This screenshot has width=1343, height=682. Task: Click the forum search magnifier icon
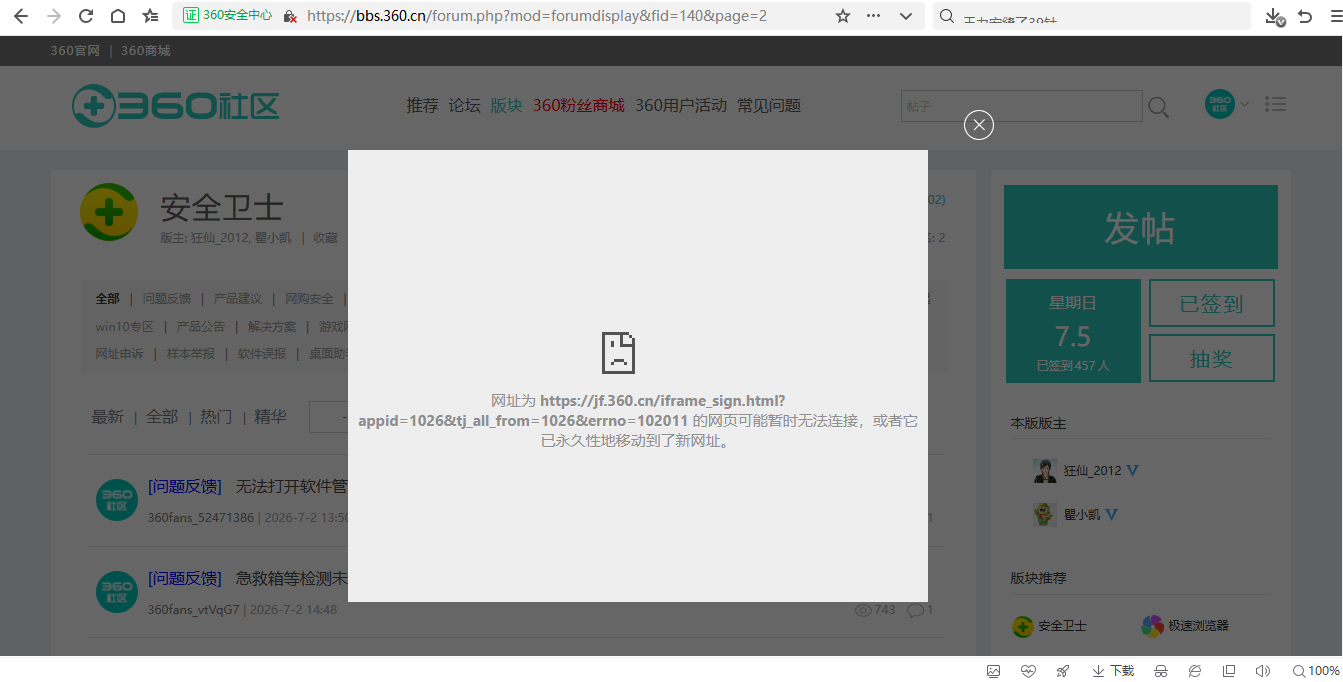click(1158, 107)
